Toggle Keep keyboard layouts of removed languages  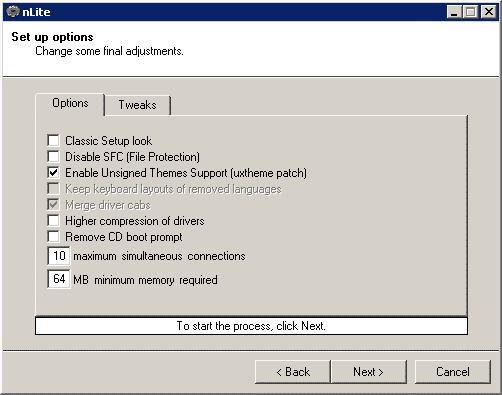point(53,189)
